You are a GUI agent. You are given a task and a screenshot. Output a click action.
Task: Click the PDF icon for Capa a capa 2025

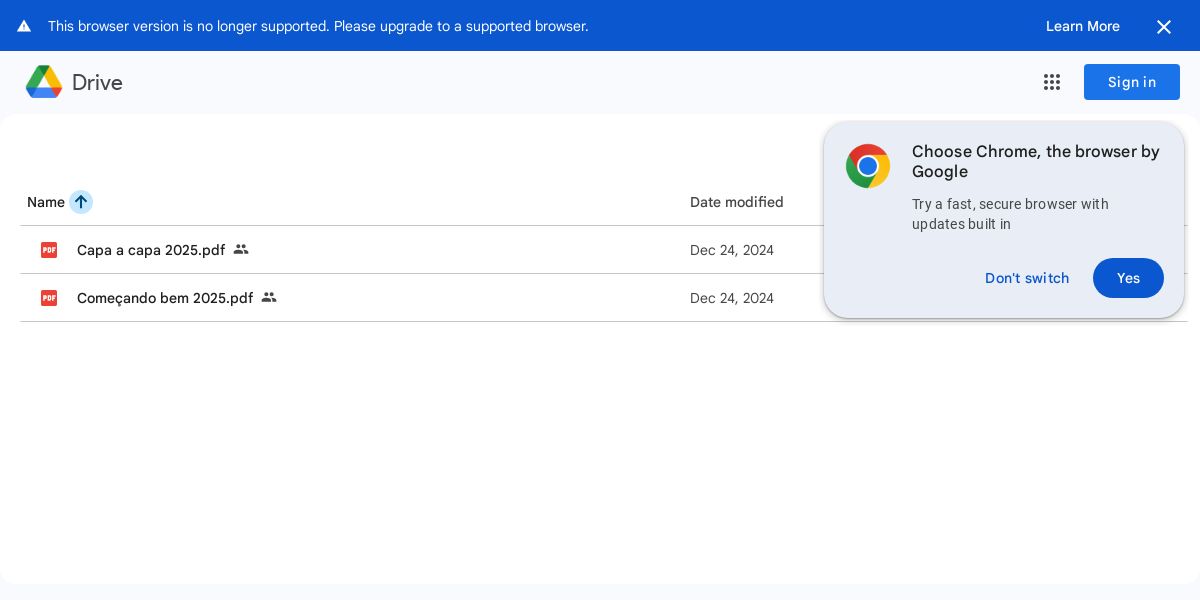[x=49, y=250]
